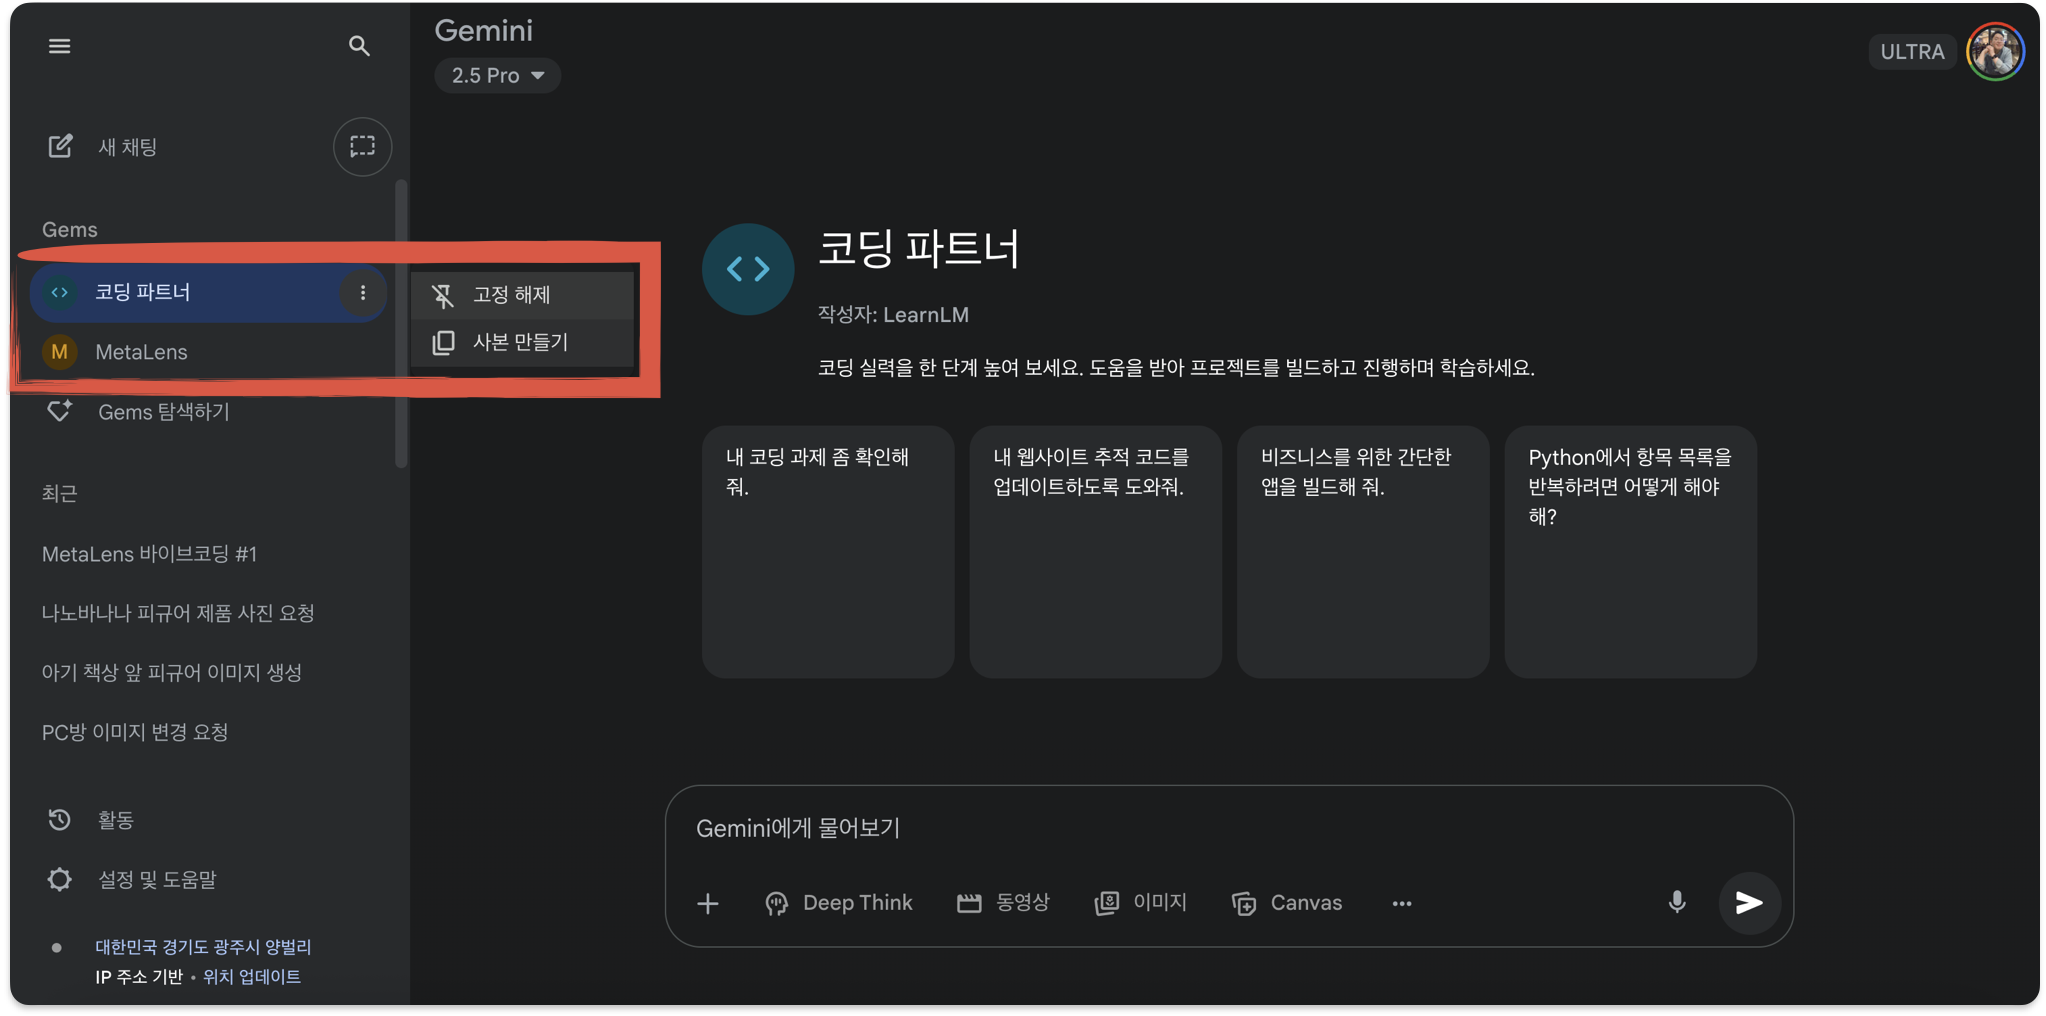Open chat 나노바나나 피규어 제품 사진 요청
This screenshot has width=2046, height=1016.
tap(178, 613)
